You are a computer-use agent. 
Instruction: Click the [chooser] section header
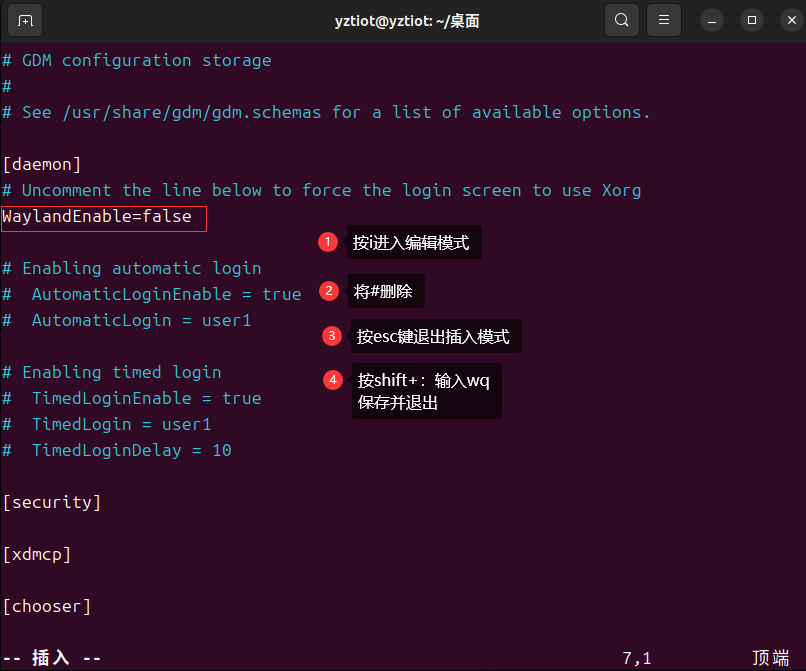tap(47, 606)
